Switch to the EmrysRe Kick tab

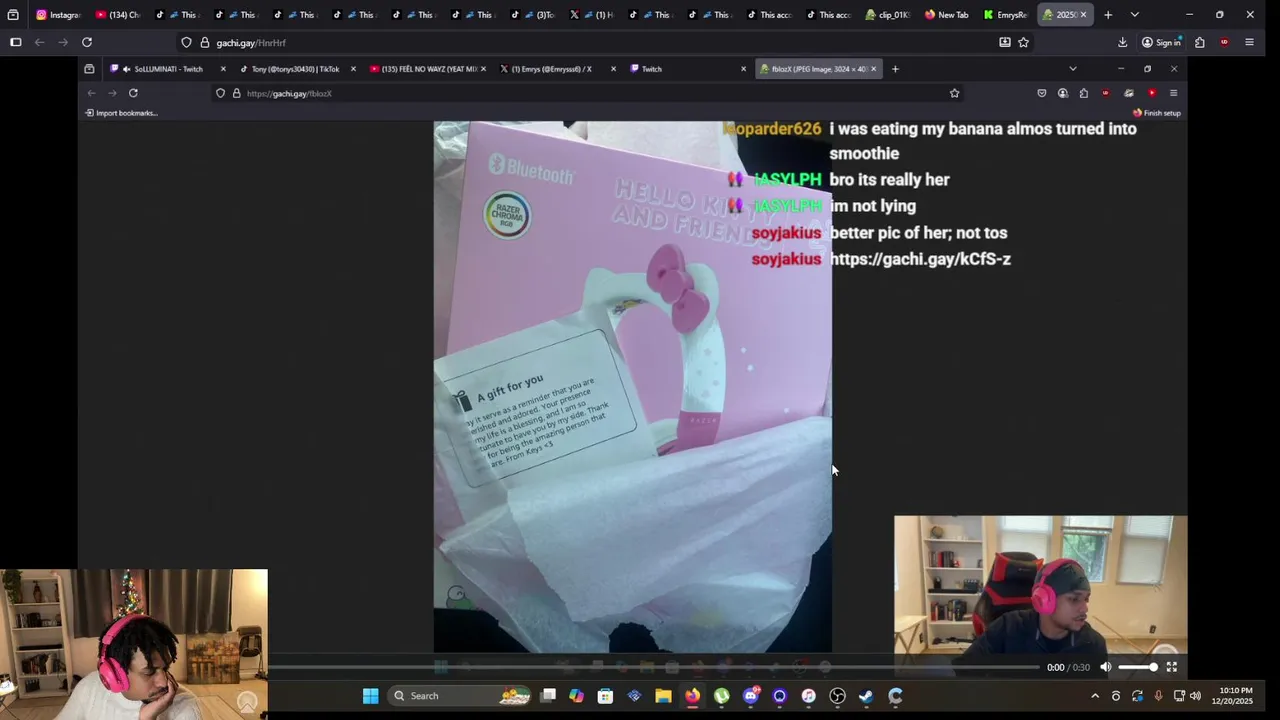pyautogui.click(x=1005, y=15)
